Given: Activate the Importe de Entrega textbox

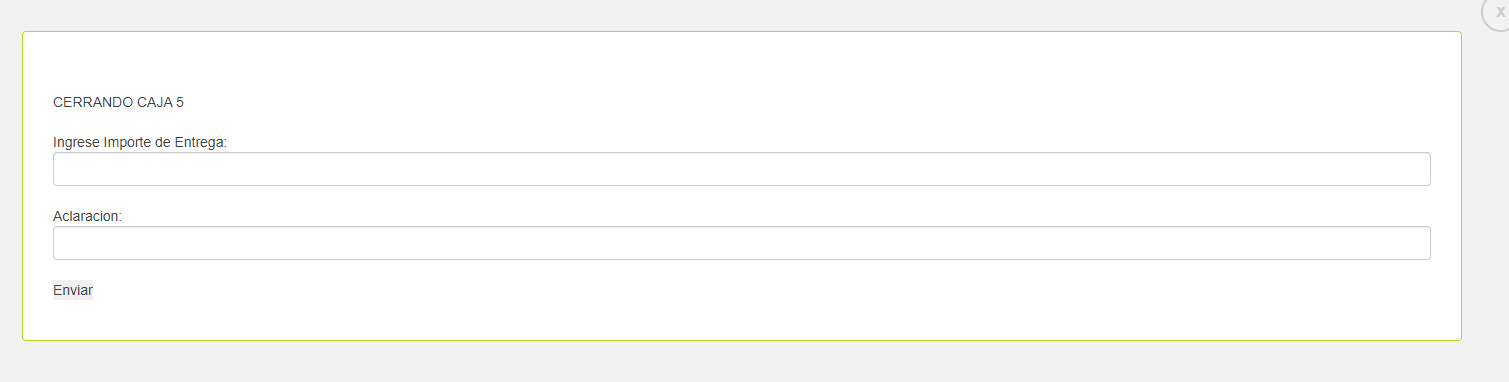Looking at the screenshot, I should coord(741,169).
